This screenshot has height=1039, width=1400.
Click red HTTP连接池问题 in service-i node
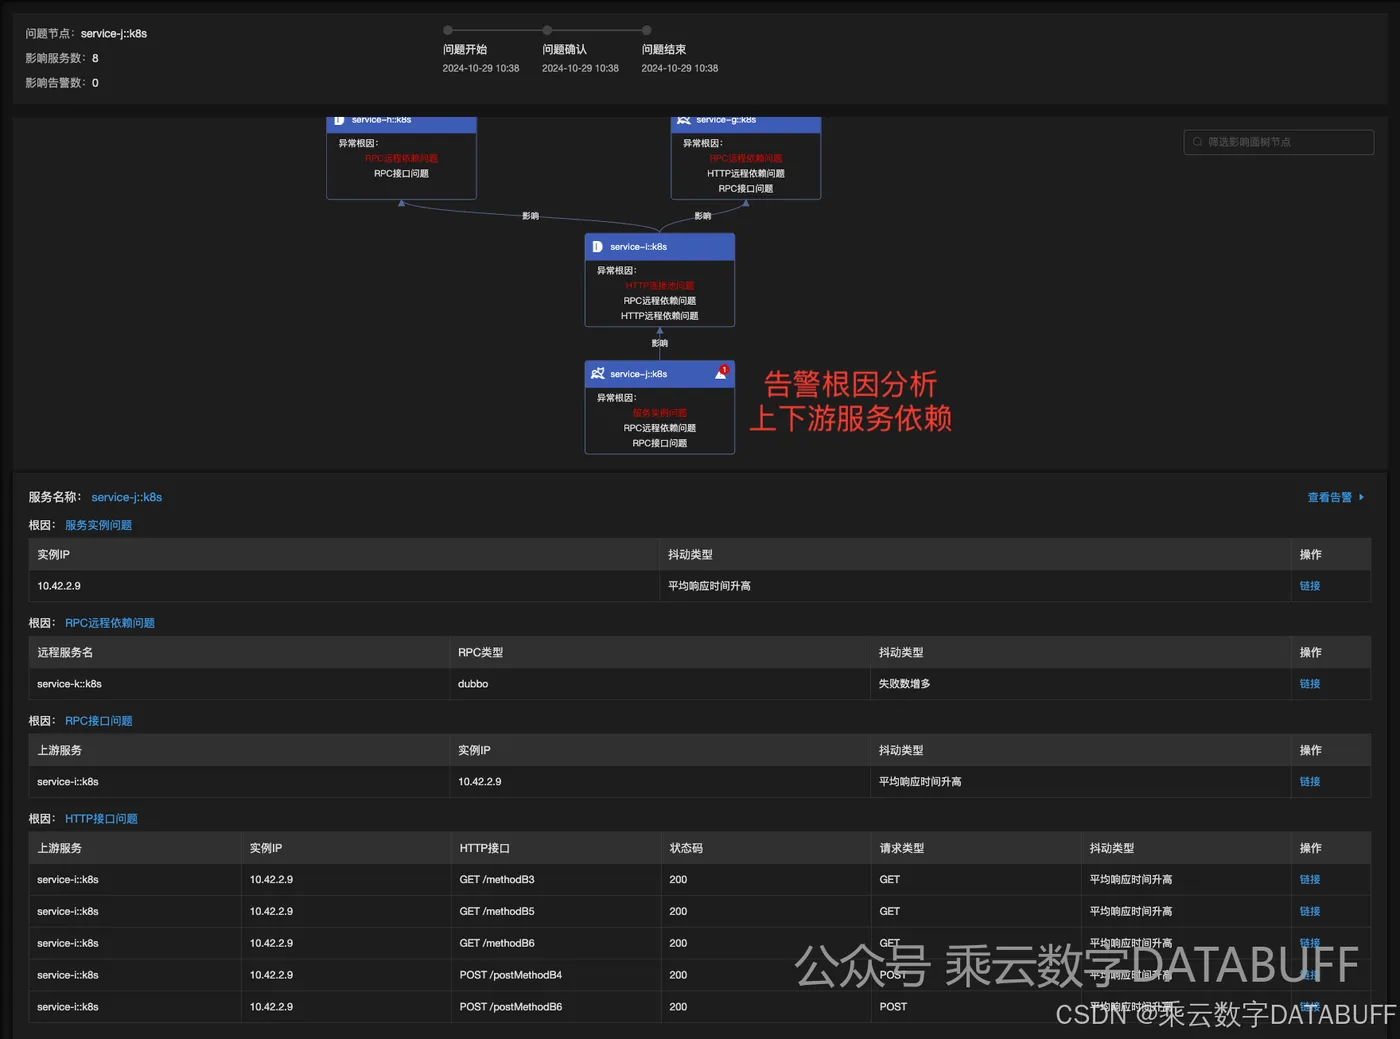click(660, 286)
